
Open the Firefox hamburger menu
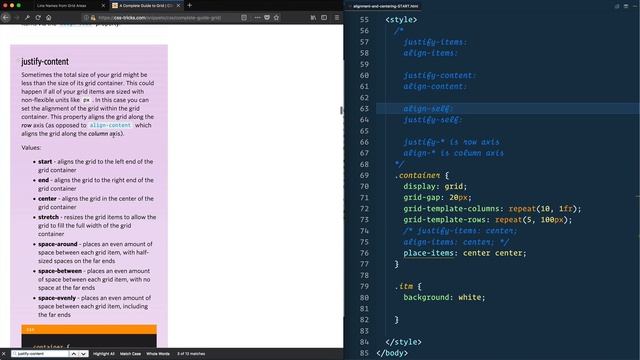(x=337, y=18)
